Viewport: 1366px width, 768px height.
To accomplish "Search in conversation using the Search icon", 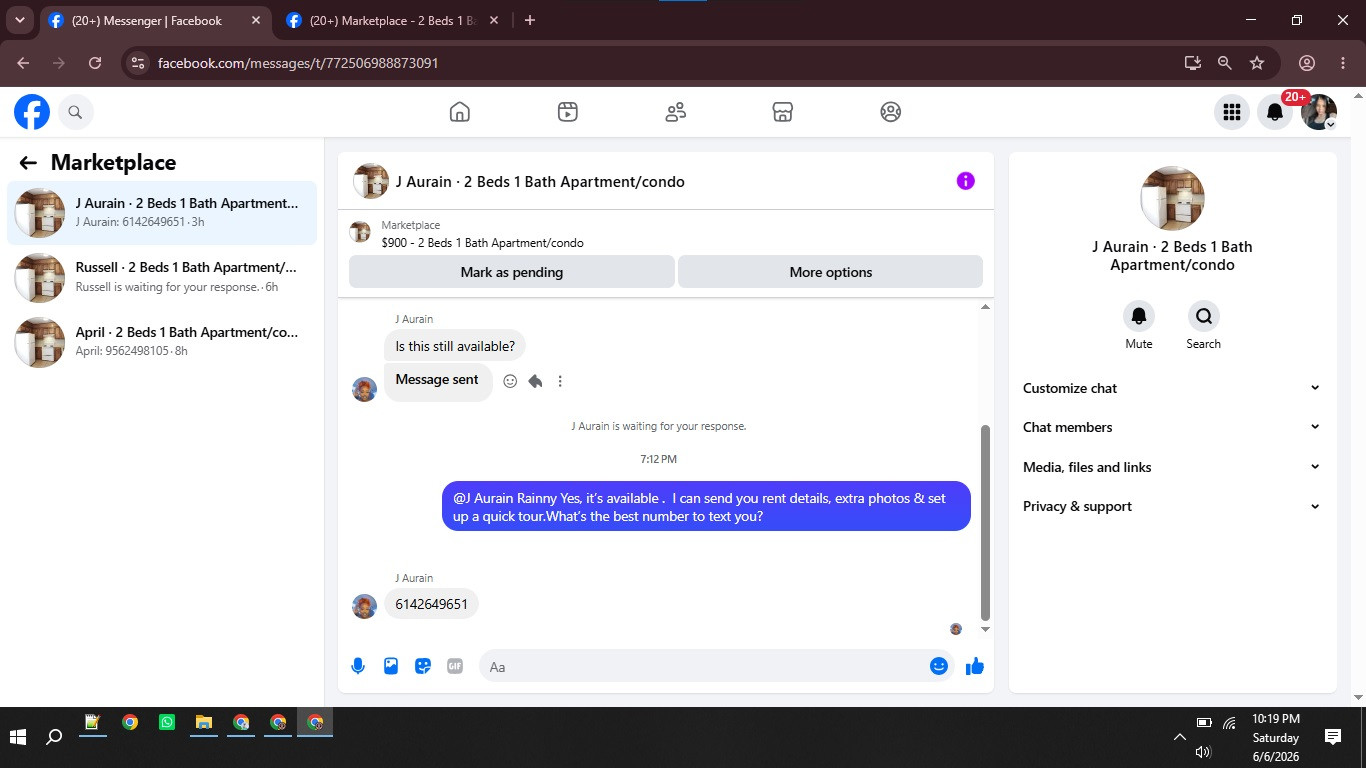I will pyautogui.click(x=1204, y=316).
